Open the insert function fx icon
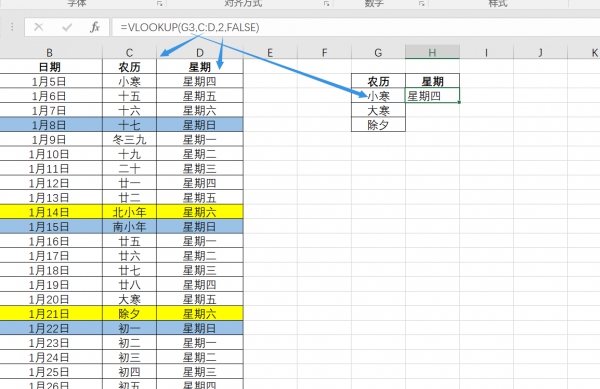Viewport: 600px width, 389px height. tap(95, 27)
